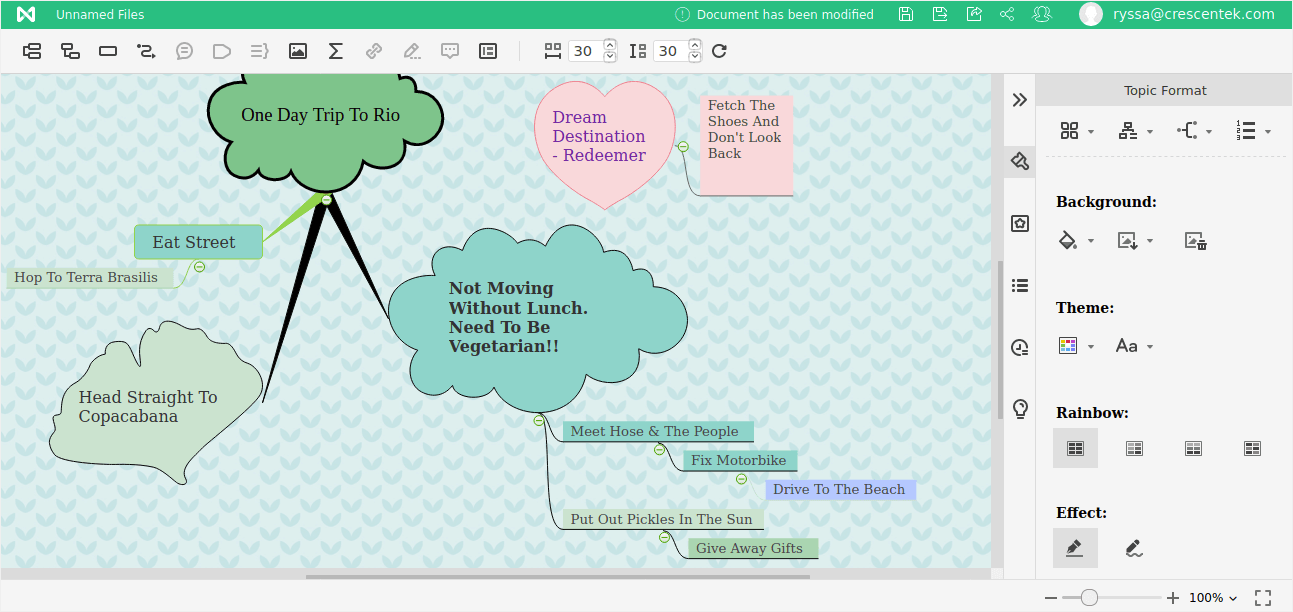1293x612 pixels.
Task: Select the second Rainbow style option
Action: (1134, 448)
